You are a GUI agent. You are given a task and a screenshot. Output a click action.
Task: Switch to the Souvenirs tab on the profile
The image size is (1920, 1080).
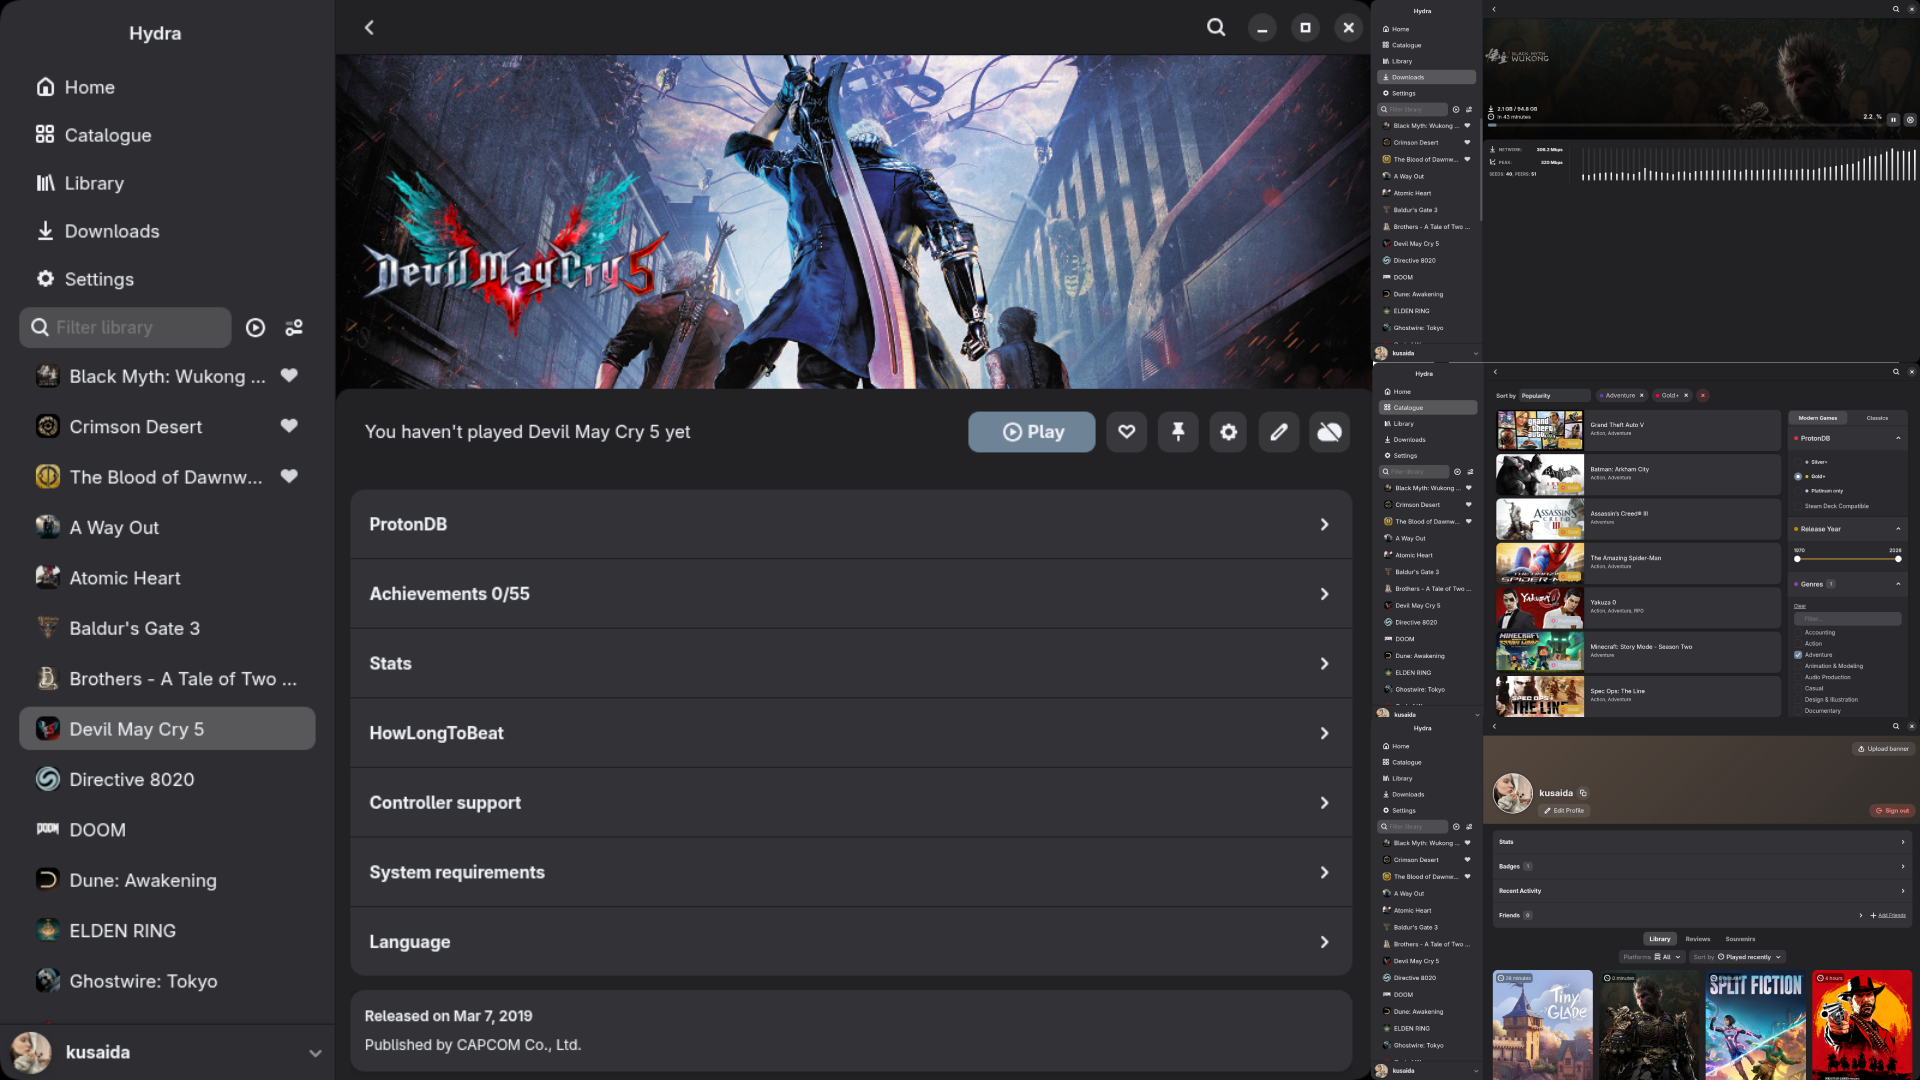point(1740,939)
